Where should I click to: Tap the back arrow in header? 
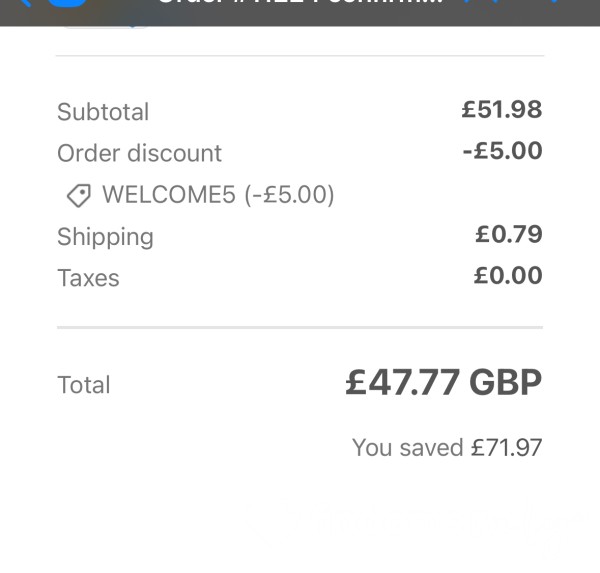(24, 3)
